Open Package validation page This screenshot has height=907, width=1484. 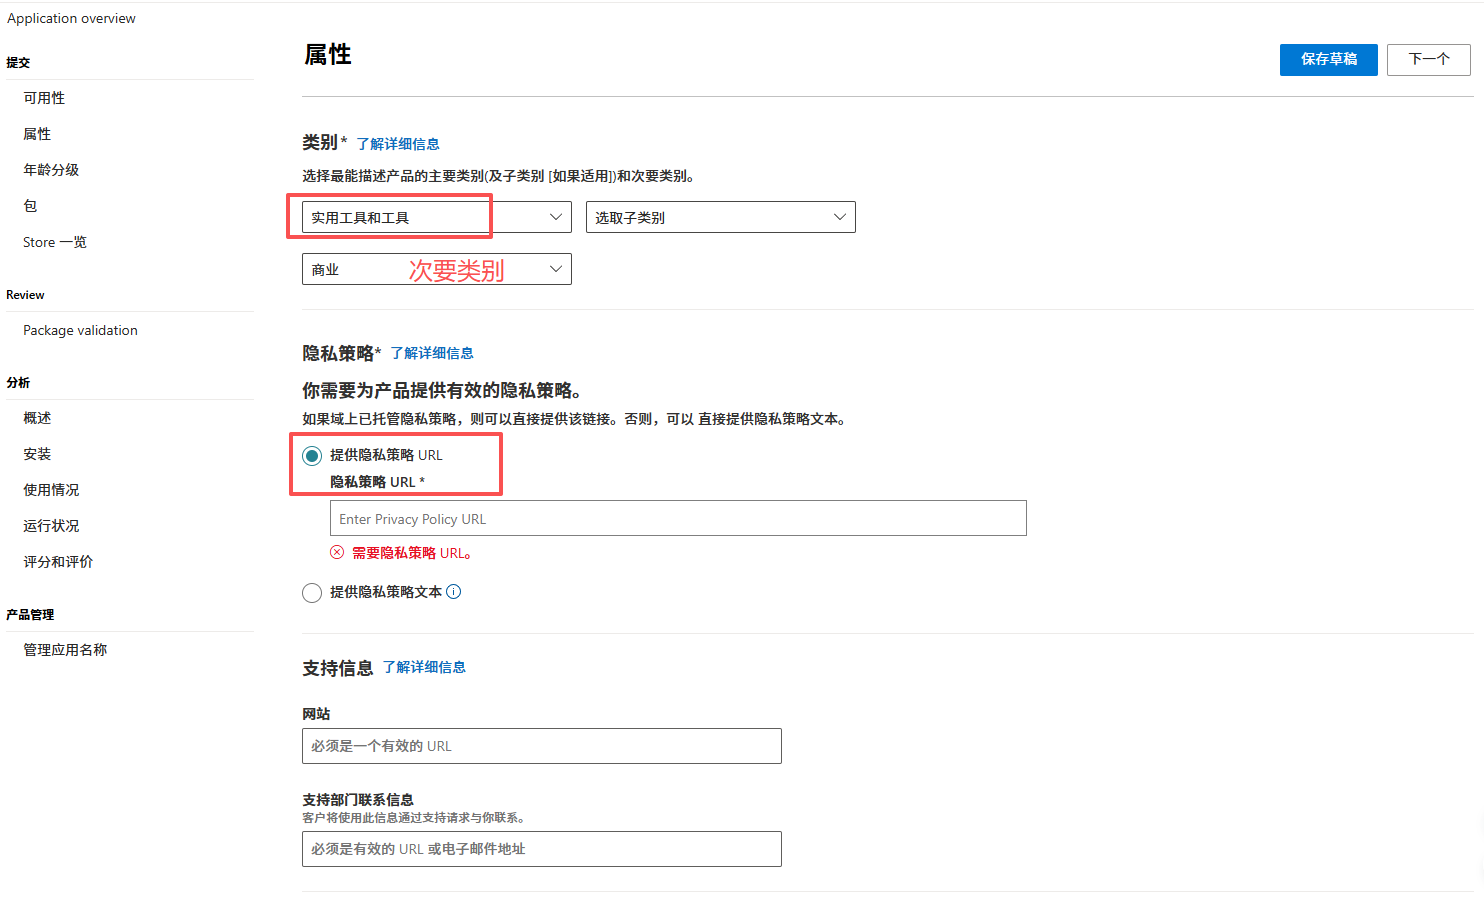click(80, 330)
